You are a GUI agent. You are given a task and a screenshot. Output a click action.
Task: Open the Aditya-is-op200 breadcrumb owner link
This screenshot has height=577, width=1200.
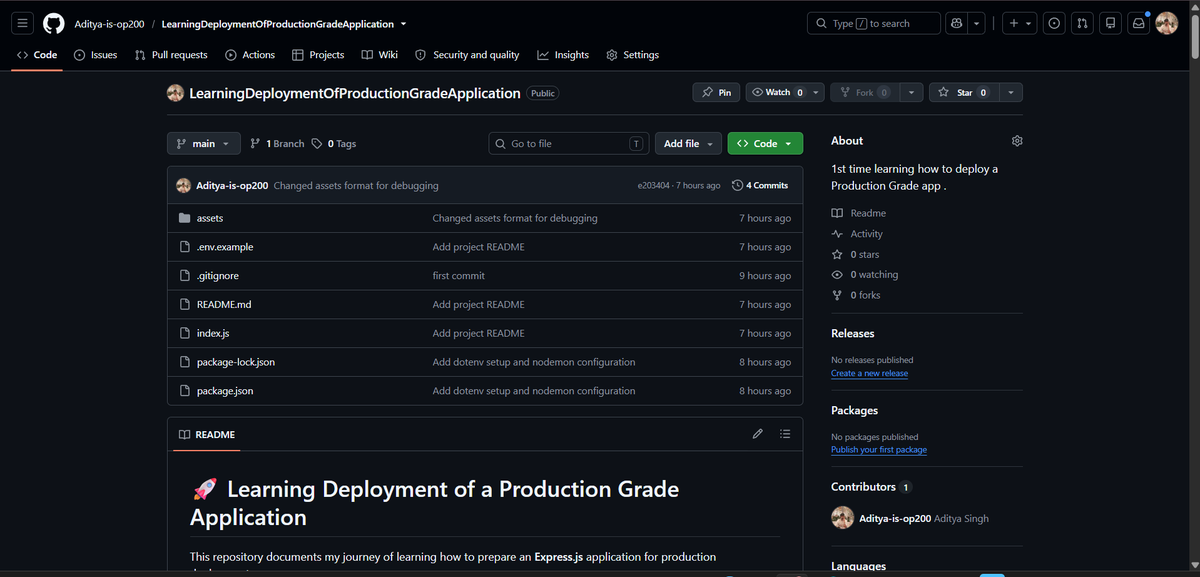[110, 24]
